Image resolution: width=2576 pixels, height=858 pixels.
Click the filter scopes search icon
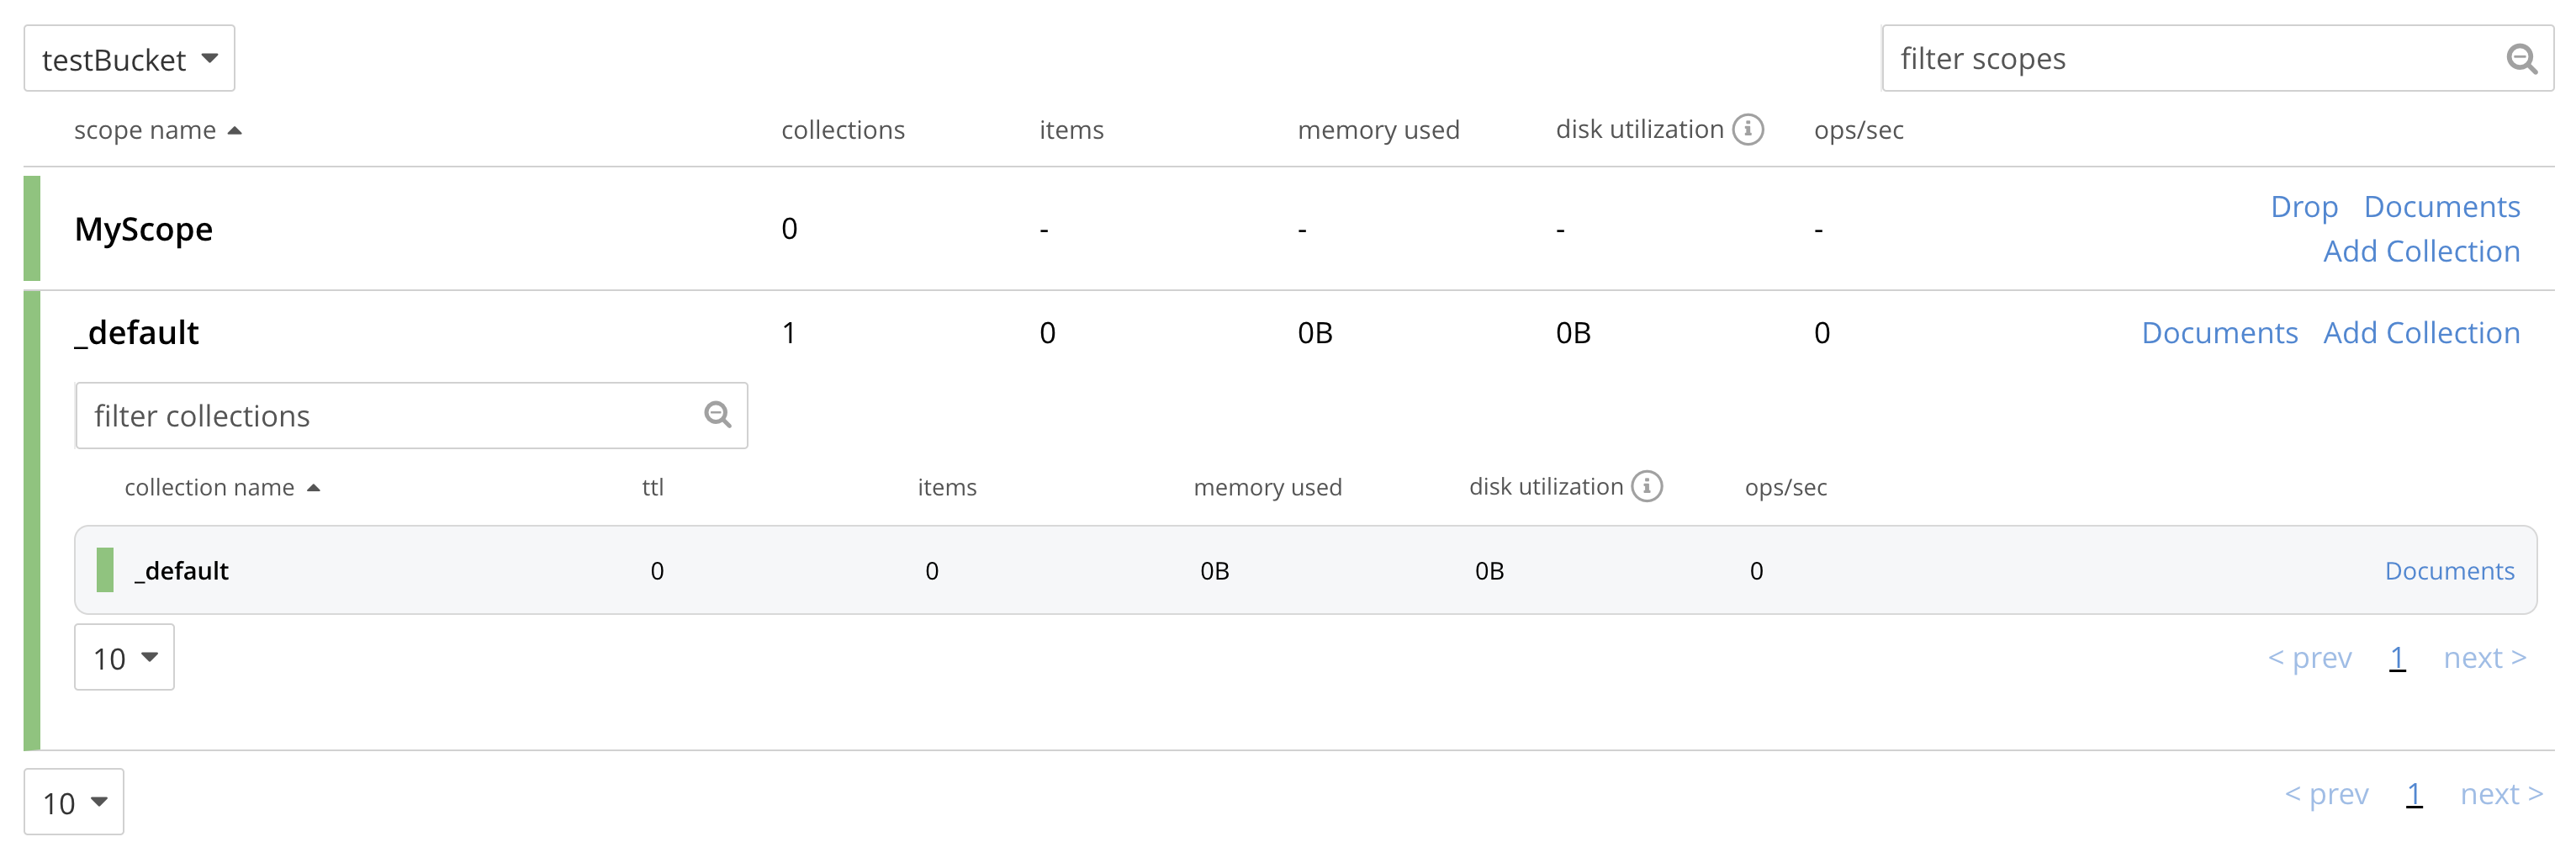(2521, 59)
